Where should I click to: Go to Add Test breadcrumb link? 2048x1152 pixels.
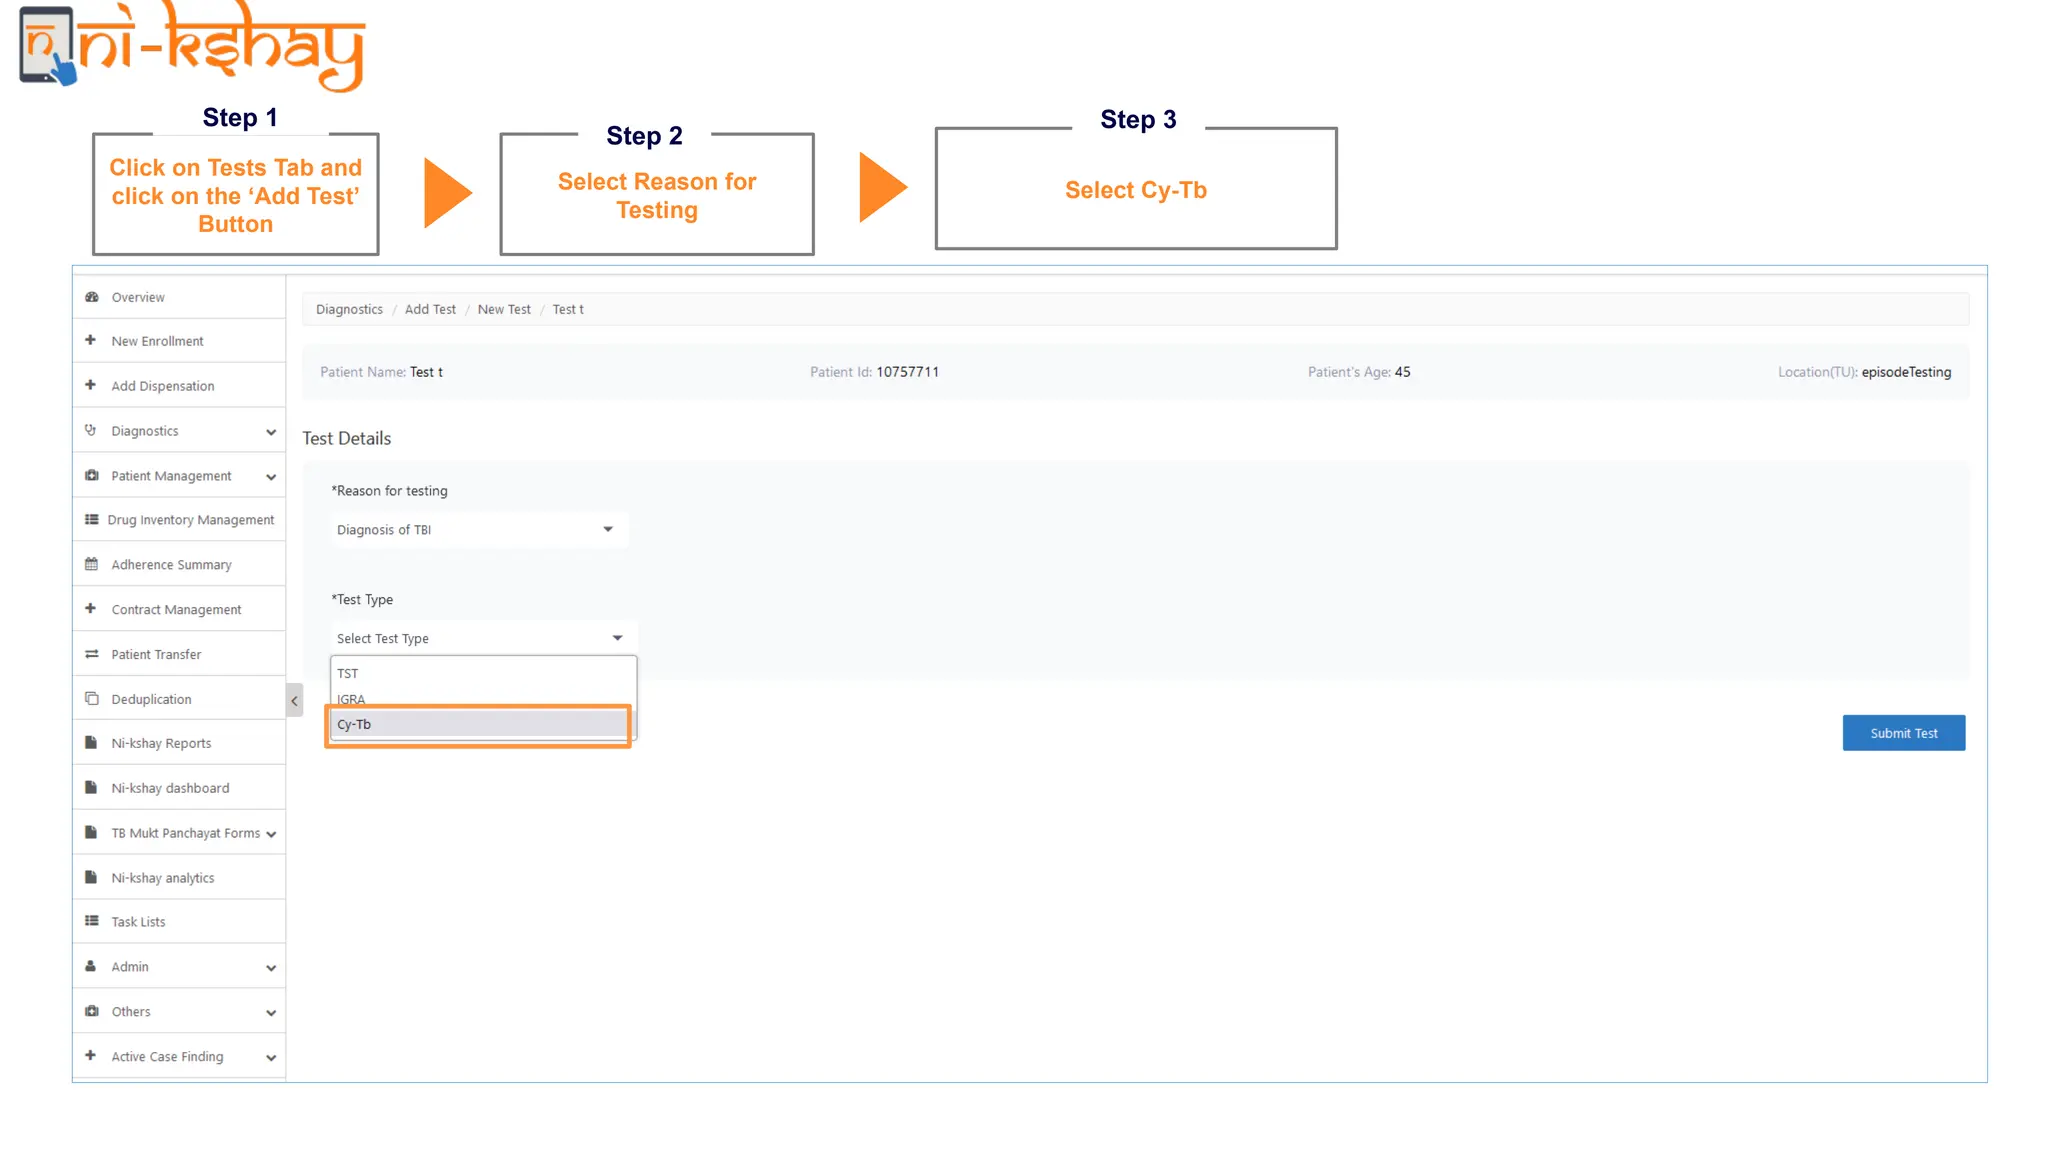point(430,309)
